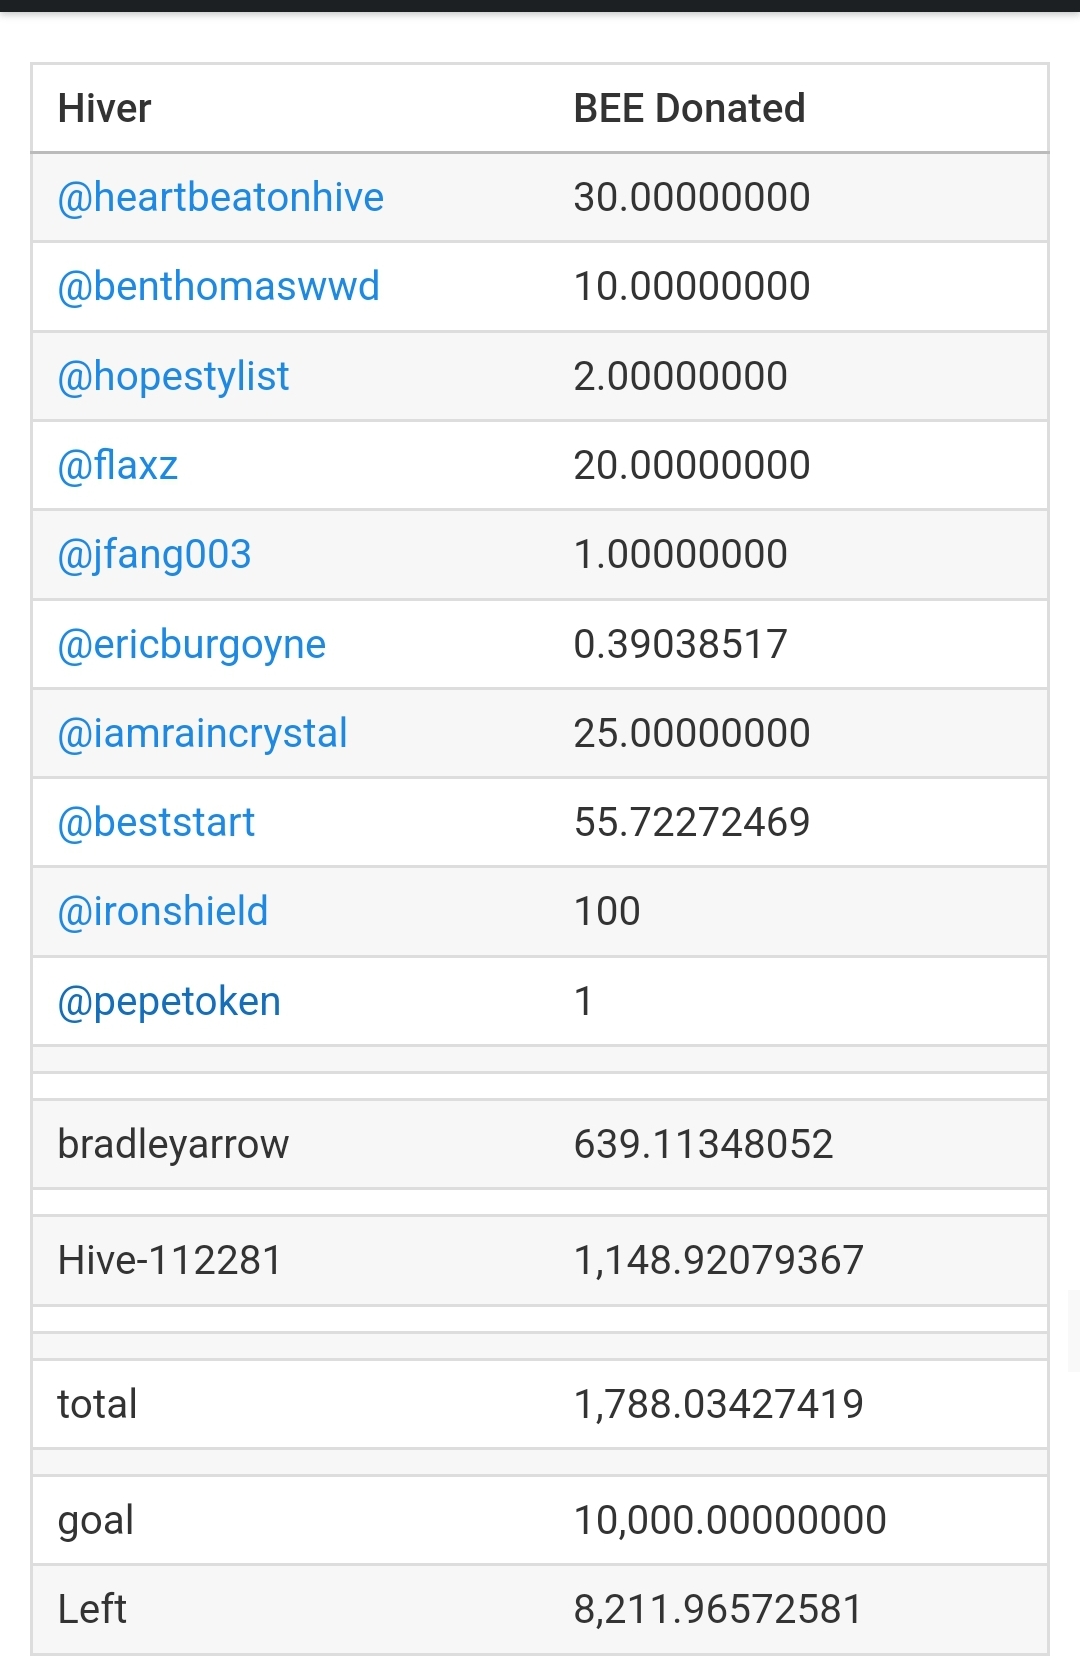Open the @ericburgoyne profile link
The width and height of the screenshot is (1080, 1661).
tap(192, 644)
